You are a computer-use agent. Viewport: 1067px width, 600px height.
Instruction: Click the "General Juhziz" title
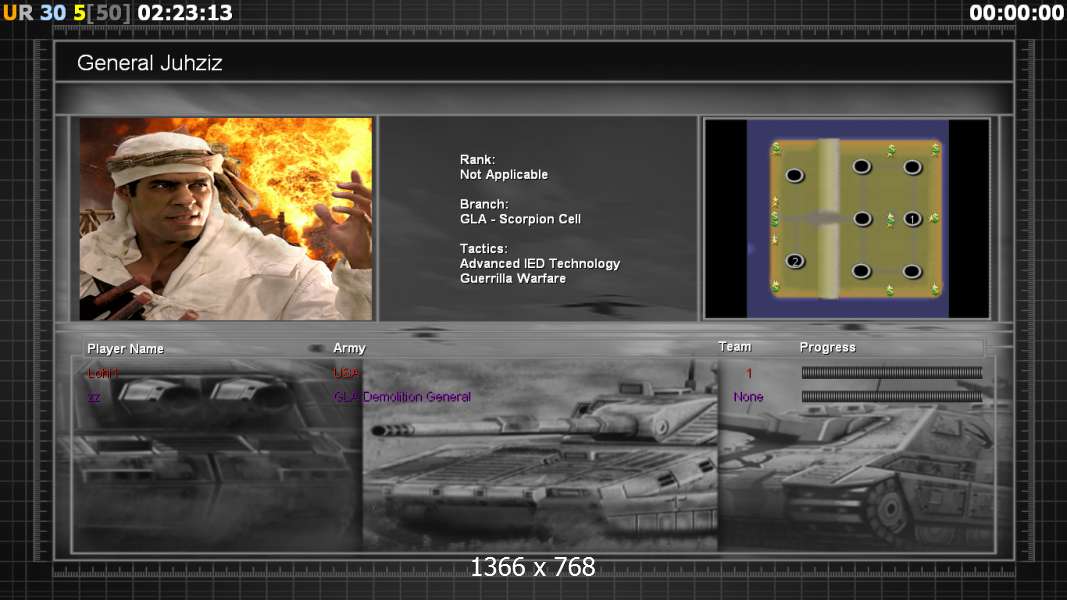tap(150, 63)
